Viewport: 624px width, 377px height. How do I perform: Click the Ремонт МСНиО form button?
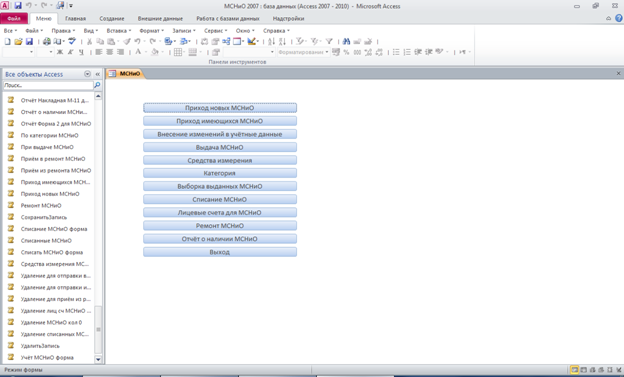coord(220,226)
